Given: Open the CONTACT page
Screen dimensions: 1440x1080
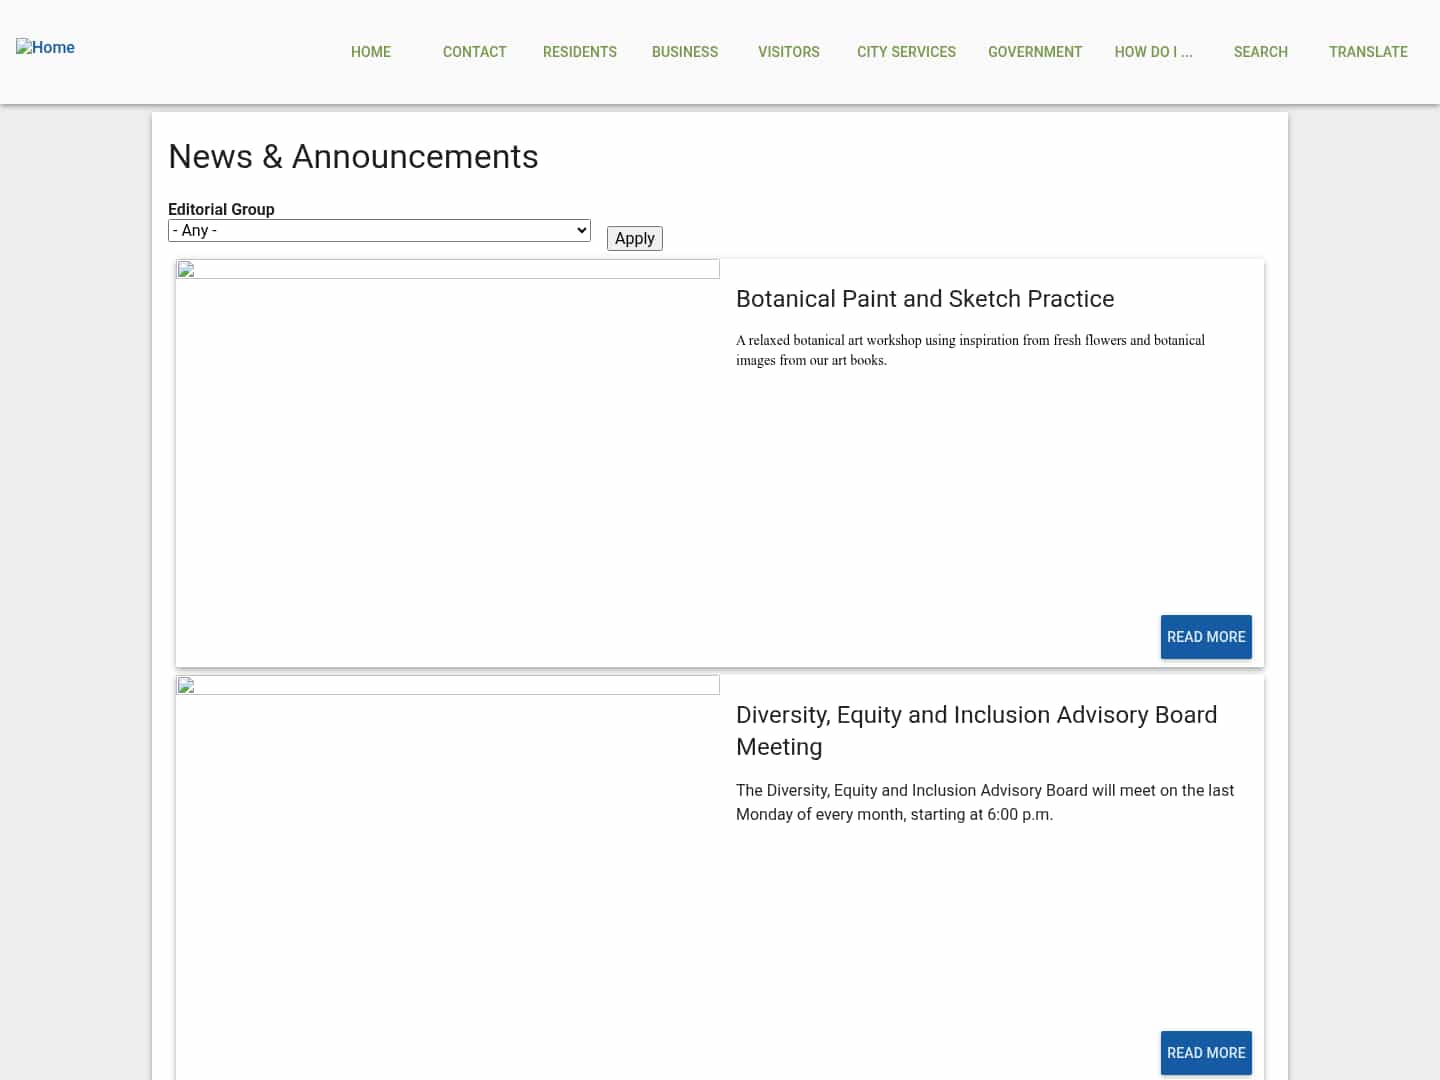Looking at the screenshot, I should pos(474,52).
